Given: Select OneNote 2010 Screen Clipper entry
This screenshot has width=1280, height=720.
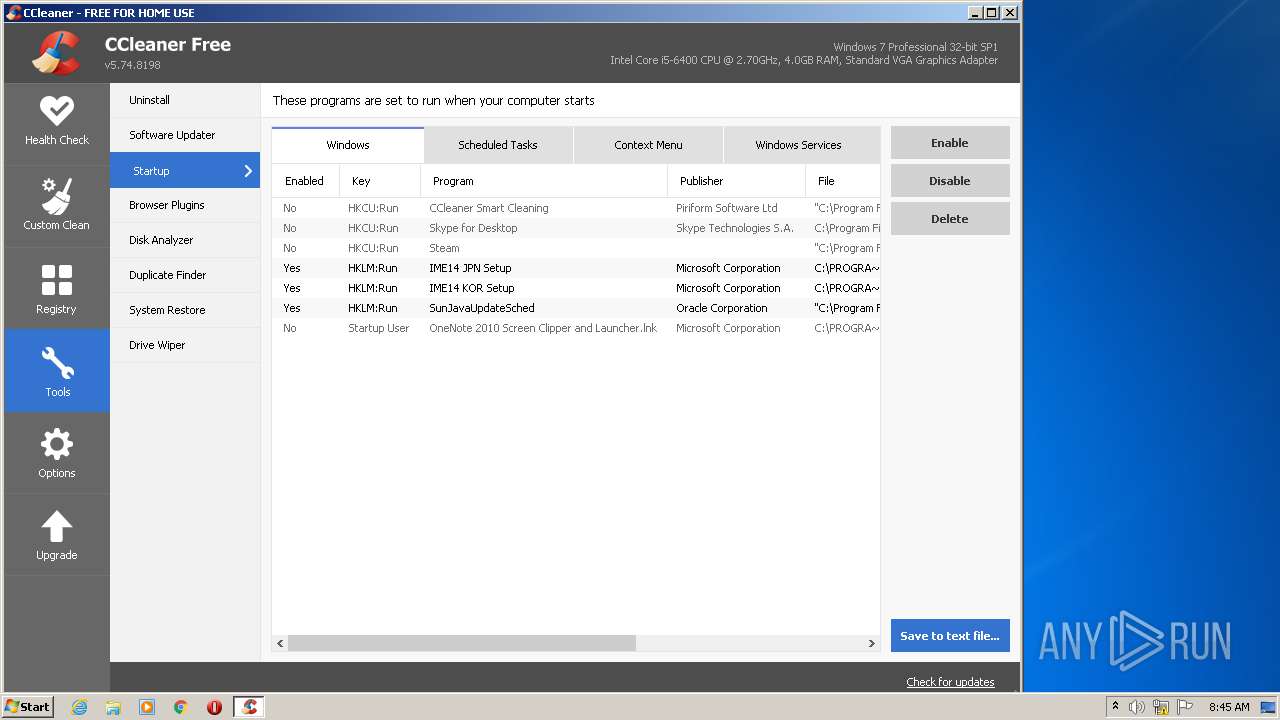Looking at the screenshot, I should click(x=576, y=328).
